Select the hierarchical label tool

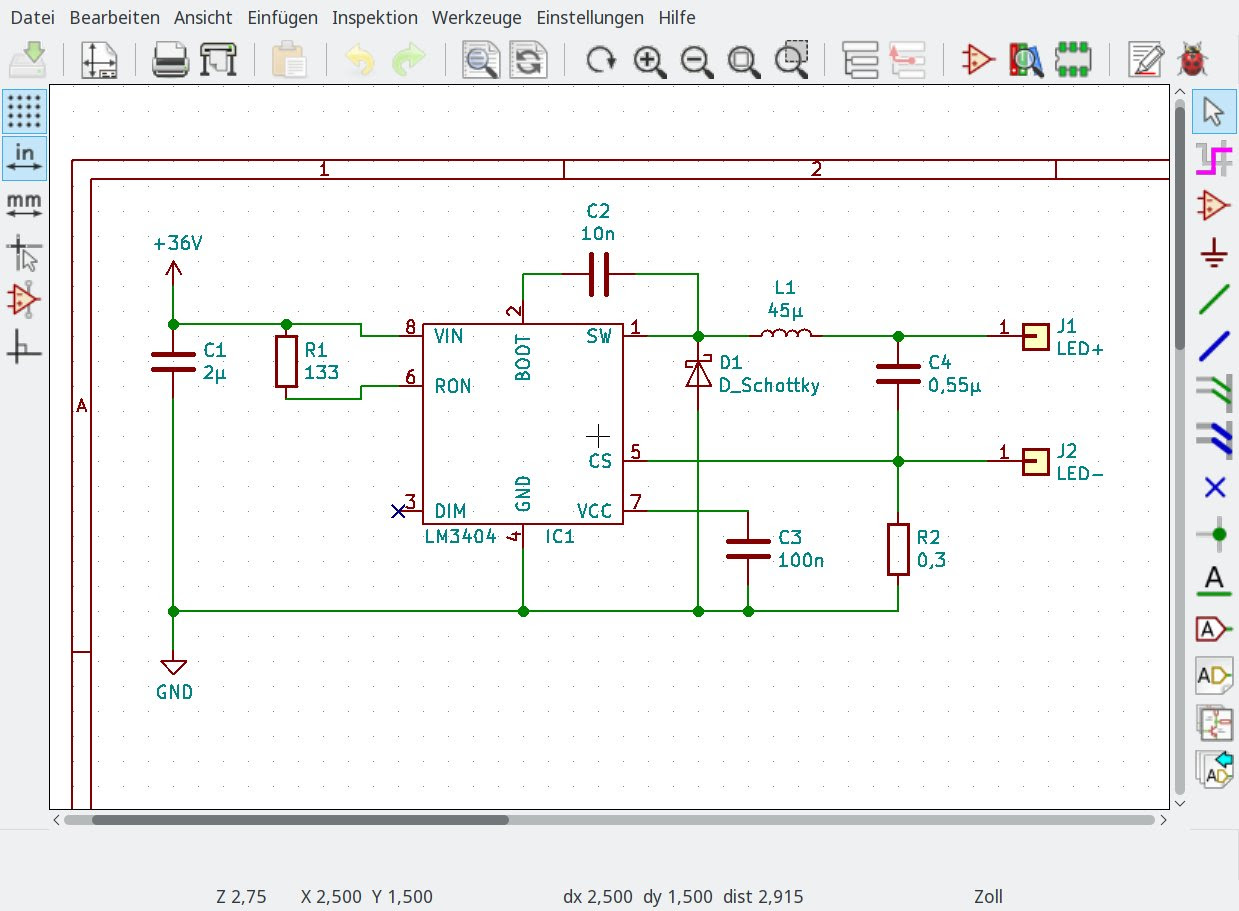point(1214,675)
